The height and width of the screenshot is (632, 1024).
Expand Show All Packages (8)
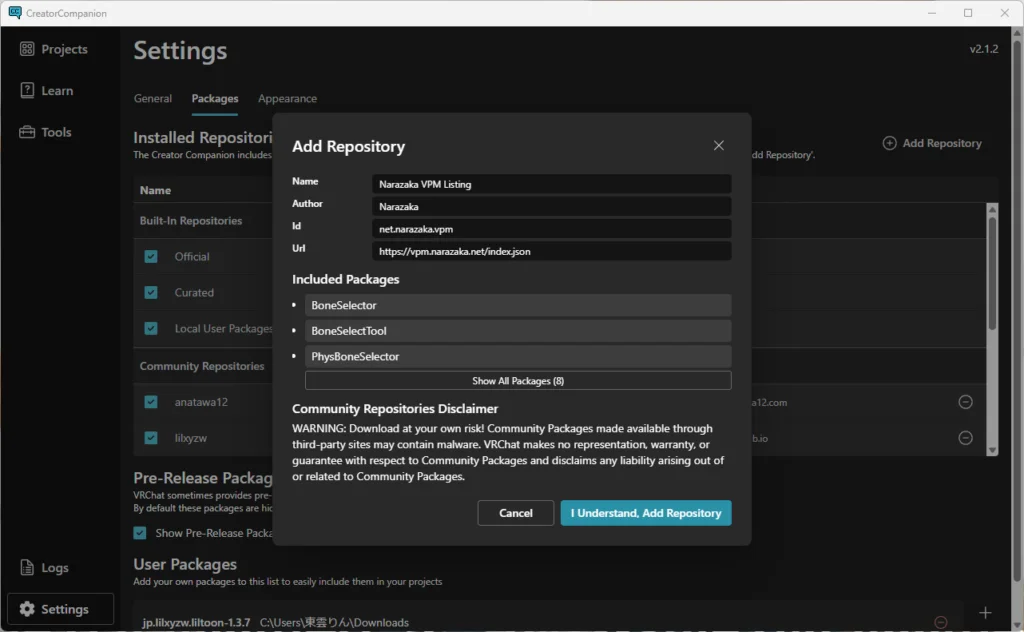click(x=518, y=381)
